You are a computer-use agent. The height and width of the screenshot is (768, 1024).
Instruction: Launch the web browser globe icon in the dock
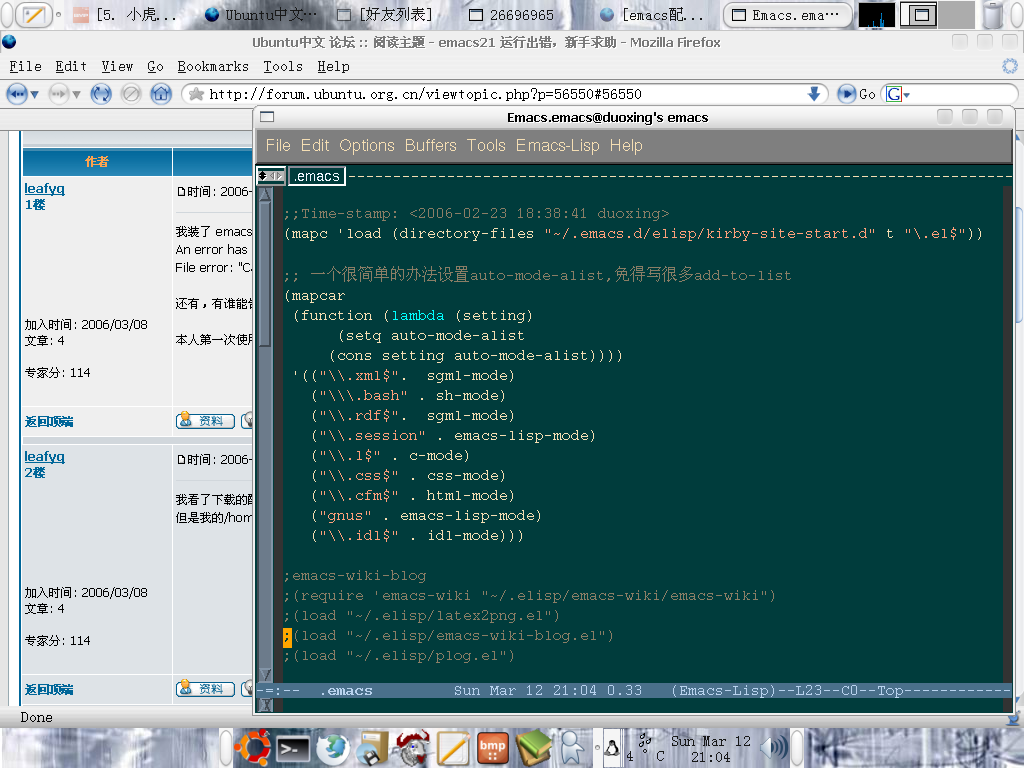333,748
